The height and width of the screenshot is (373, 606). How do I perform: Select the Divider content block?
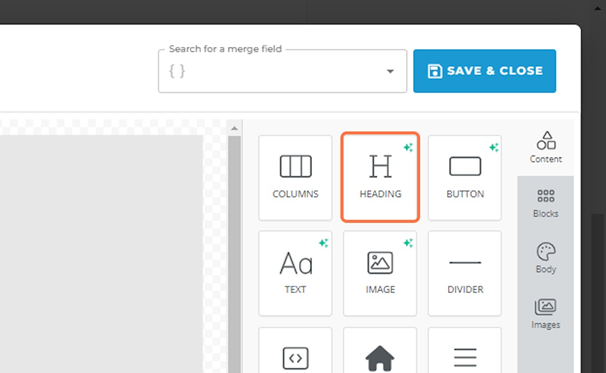[465, 273]
